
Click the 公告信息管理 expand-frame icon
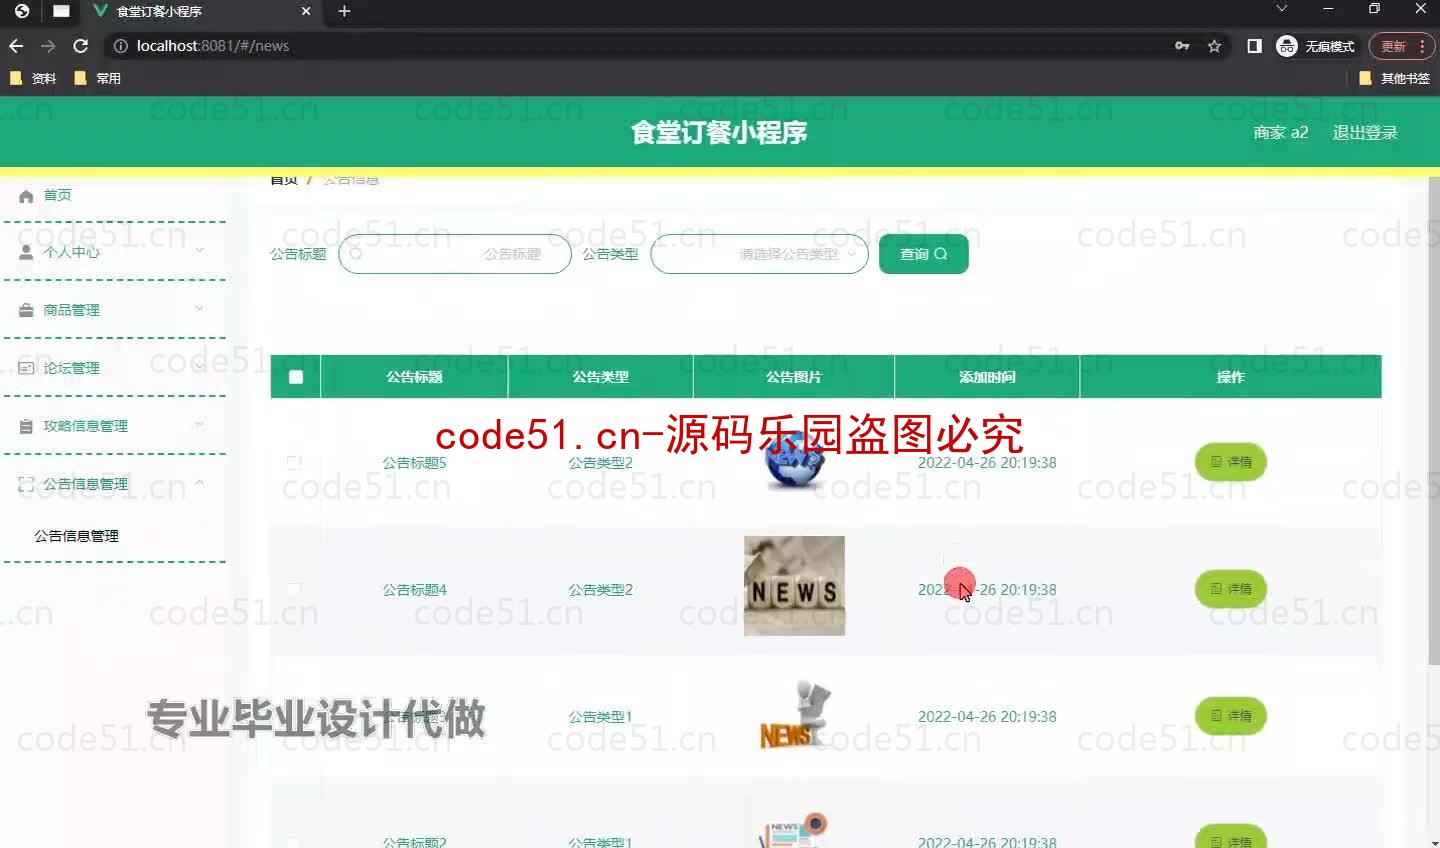[x=26, y=485]
